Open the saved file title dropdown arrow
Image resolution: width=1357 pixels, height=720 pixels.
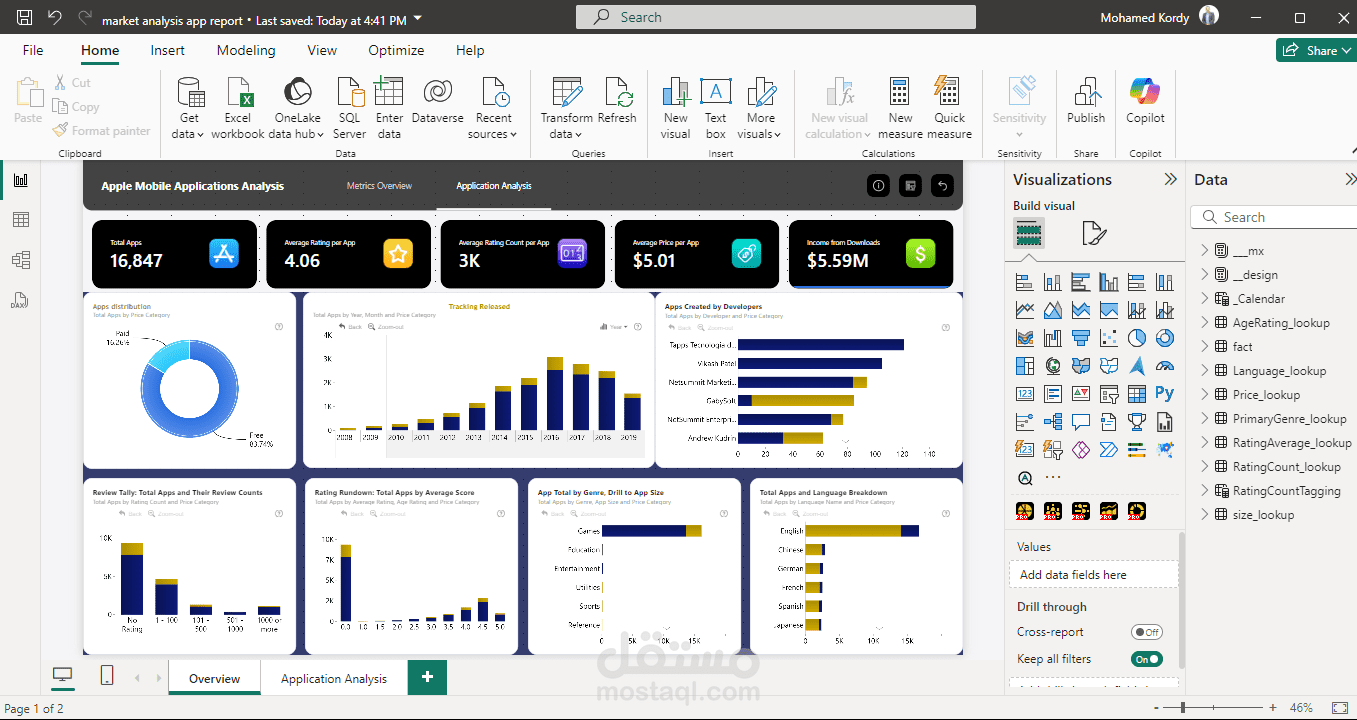pos(417,19)
